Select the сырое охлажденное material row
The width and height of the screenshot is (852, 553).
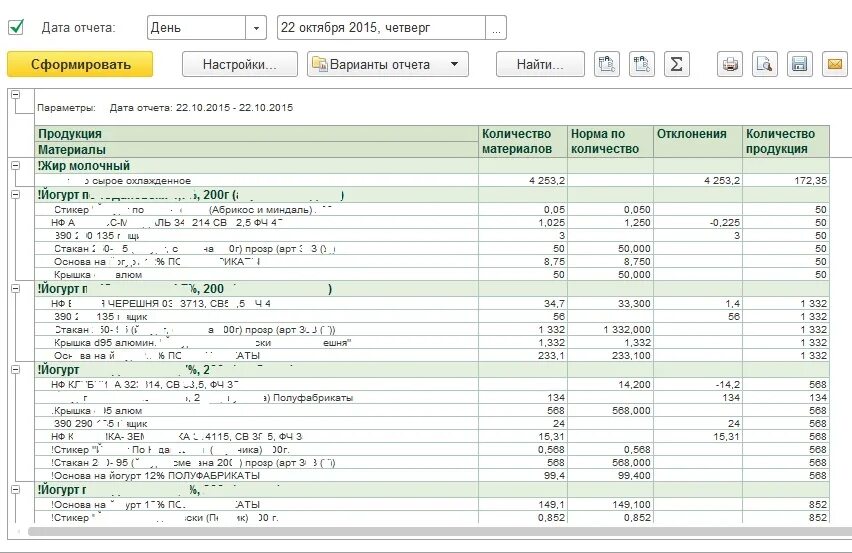coord(433,180)
